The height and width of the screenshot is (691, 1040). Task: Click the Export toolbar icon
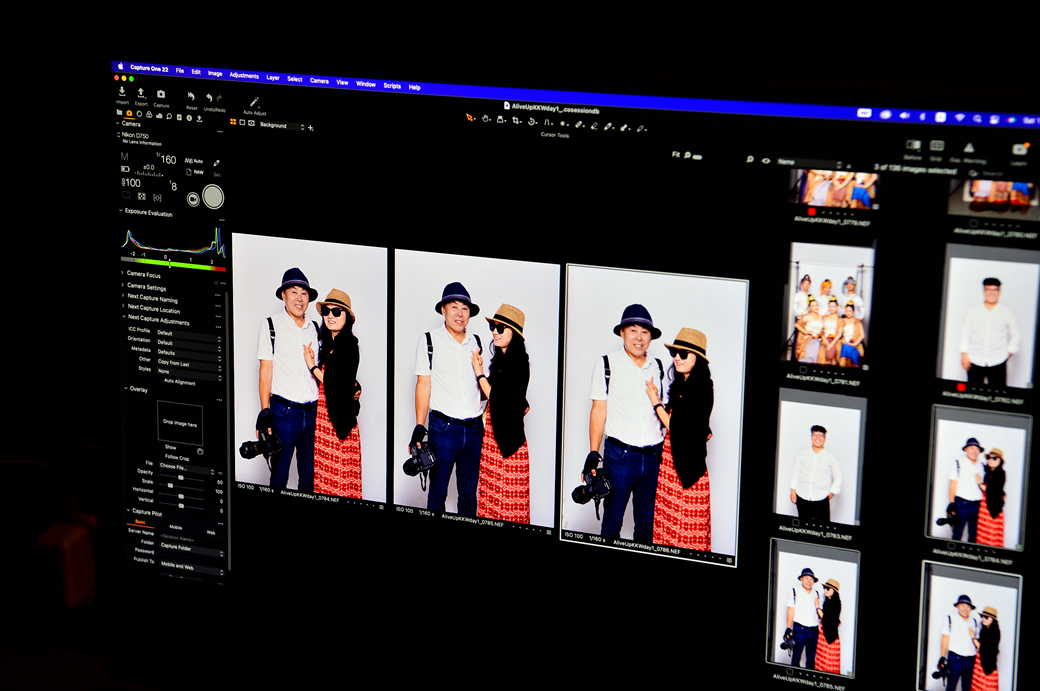coord(141,92)
